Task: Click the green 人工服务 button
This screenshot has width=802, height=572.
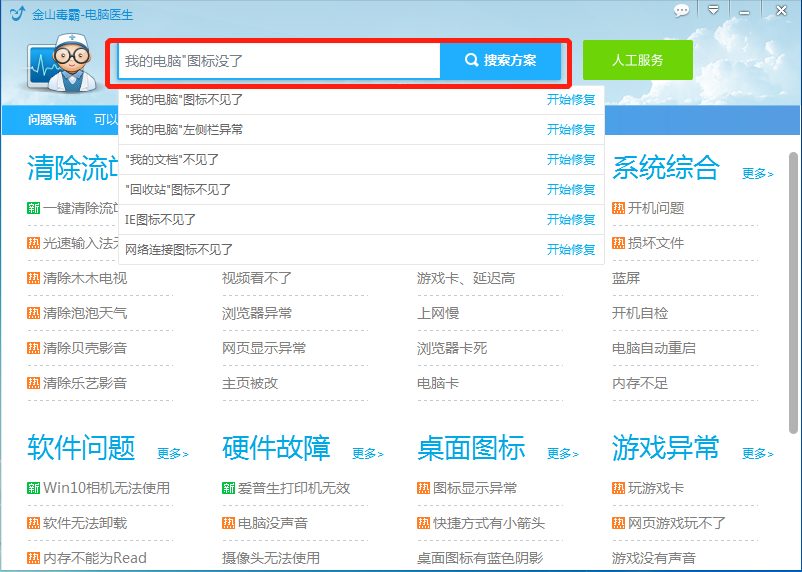Action: coord(638,60)
